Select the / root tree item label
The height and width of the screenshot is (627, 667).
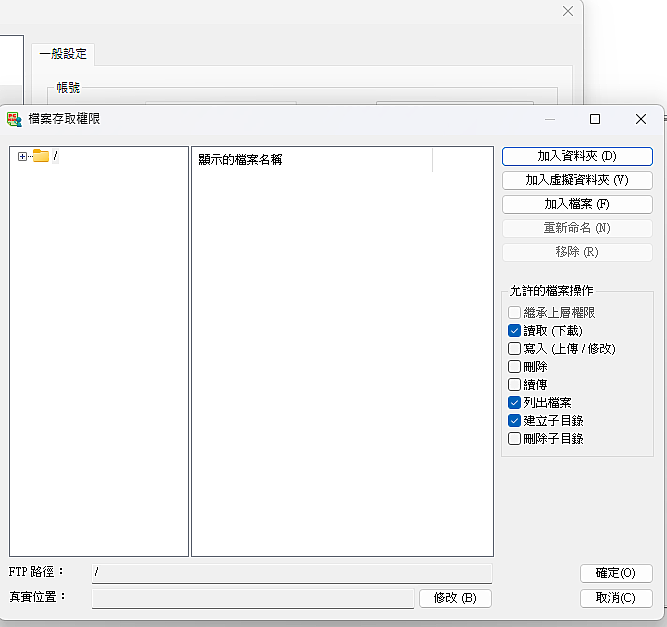[x=55, y=156]
